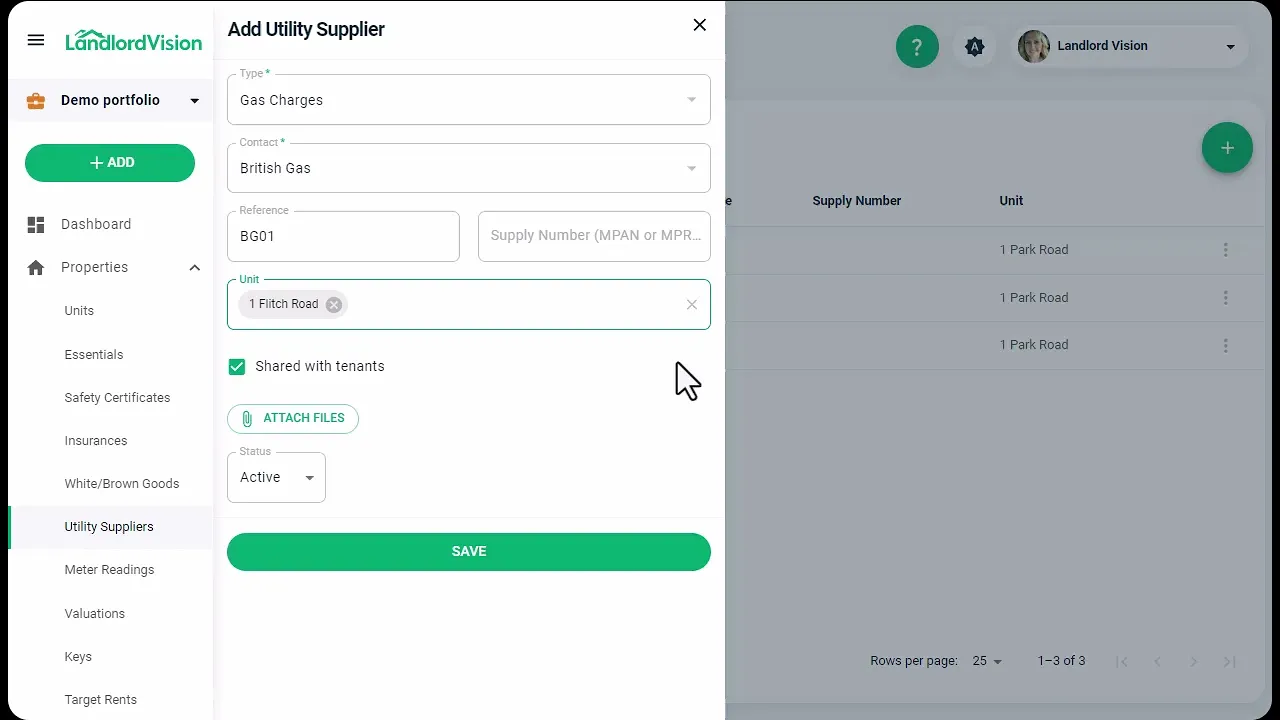This screenshot has width=1280, height=720.
Task: Open the notifications icon beside the help button
Action: pos(975,46)
